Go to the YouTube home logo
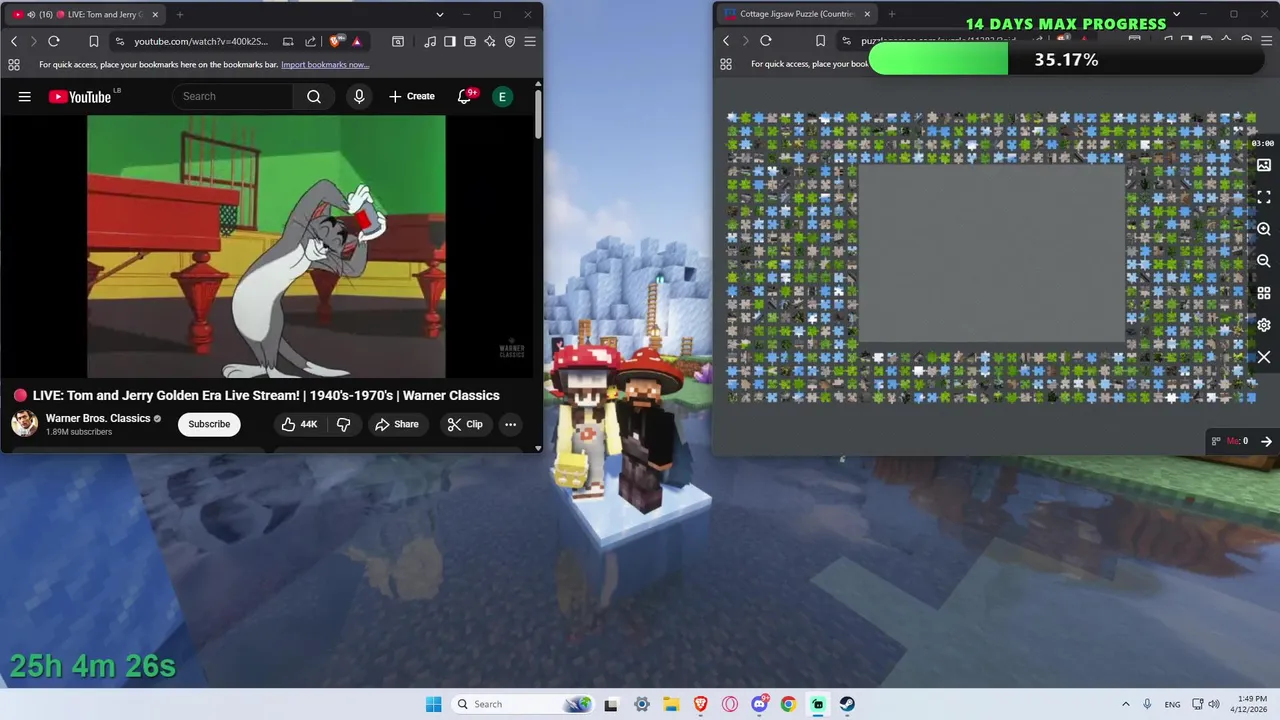The height and width of the screenshot is (720, 1280). 80,97
